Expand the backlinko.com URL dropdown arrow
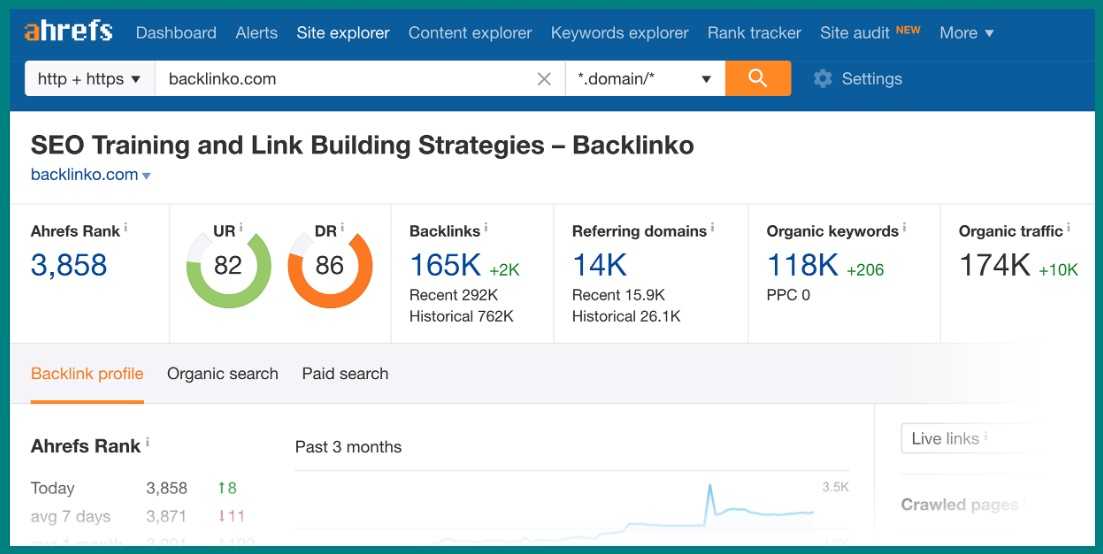This screenshot has width=1103, height=554. tap(147, 176)
